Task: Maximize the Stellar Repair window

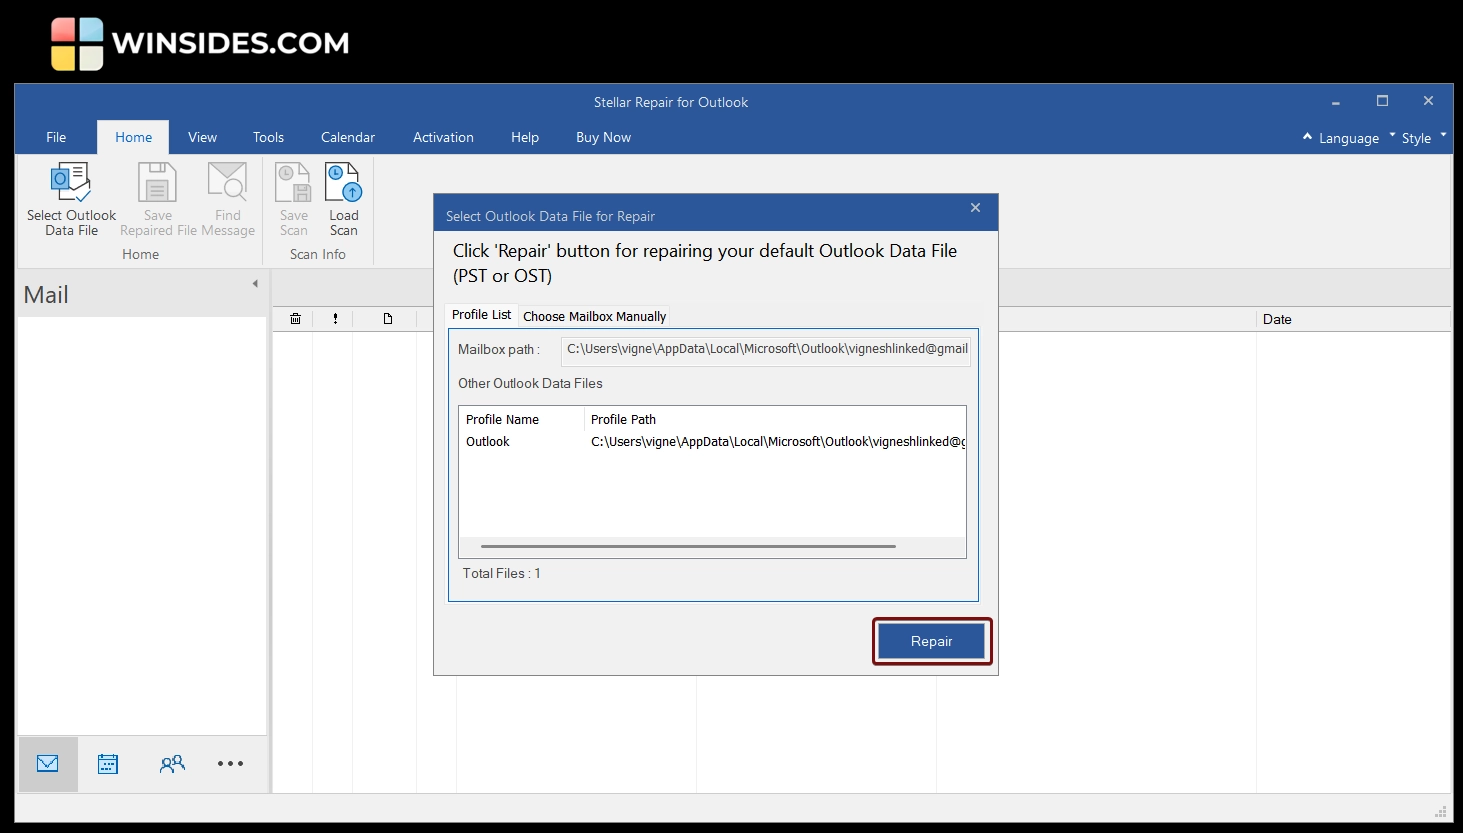Action: click(x=1382, y=101)
